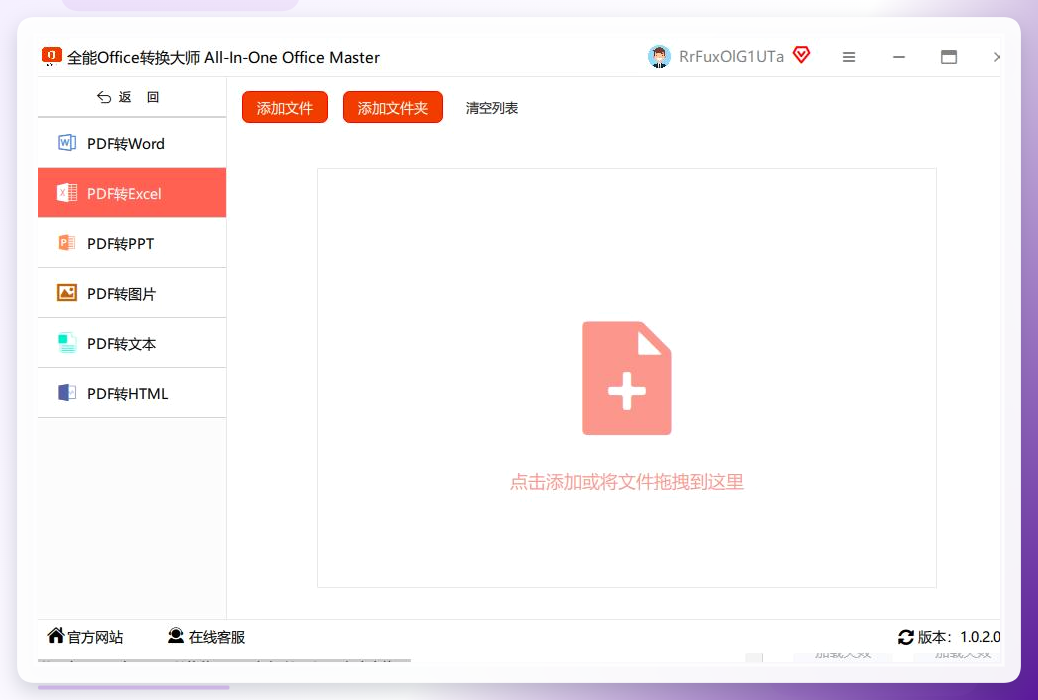Click the 添加文件夹 button

[x=393, y=107]
